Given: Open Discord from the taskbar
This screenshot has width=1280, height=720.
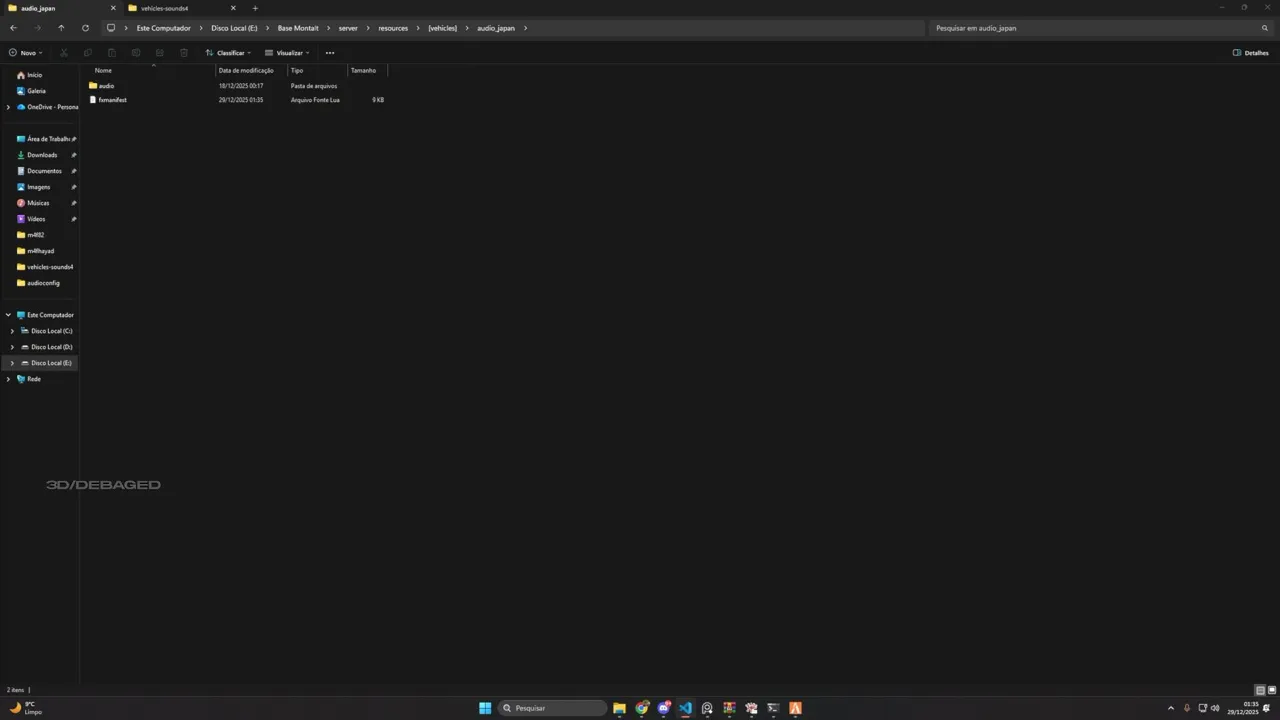Looking at the screenshot, I should (664, 708).
